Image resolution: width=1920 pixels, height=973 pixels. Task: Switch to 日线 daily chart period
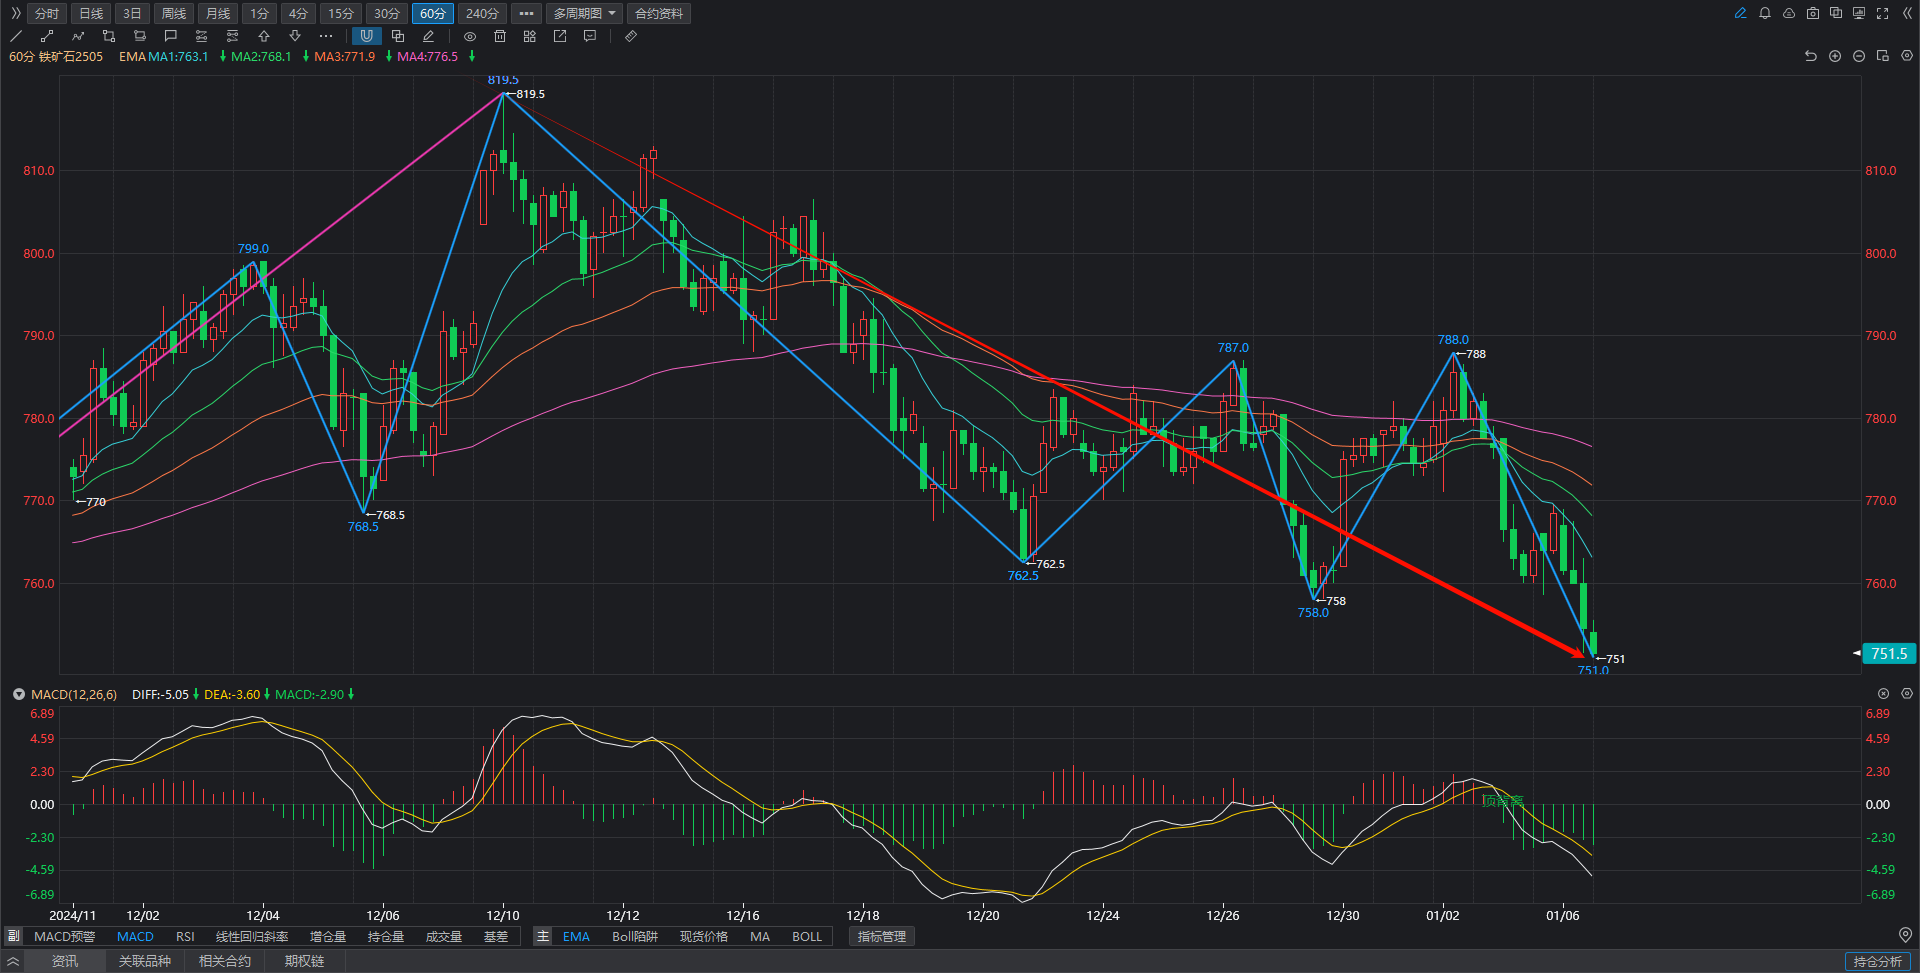pos(91,13)
